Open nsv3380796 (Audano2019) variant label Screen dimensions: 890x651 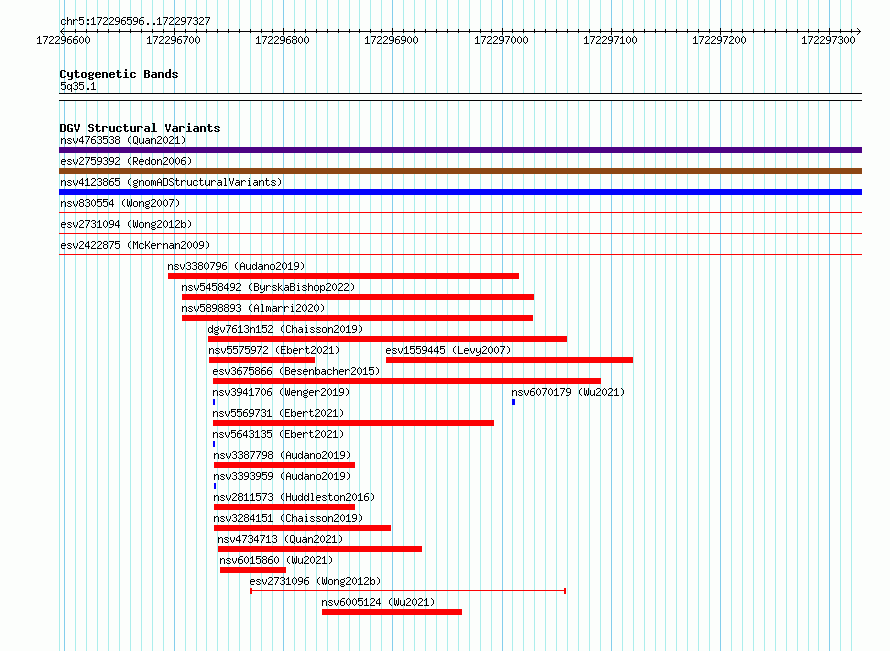click(236, 266)
